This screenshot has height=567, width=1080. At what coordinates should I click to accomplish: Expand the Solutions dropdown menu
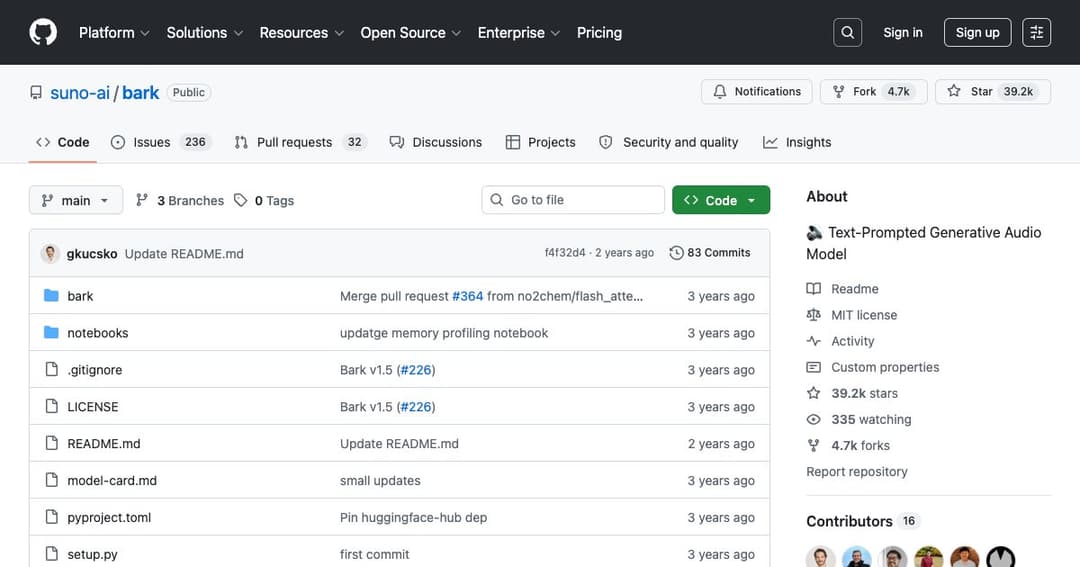205,32
